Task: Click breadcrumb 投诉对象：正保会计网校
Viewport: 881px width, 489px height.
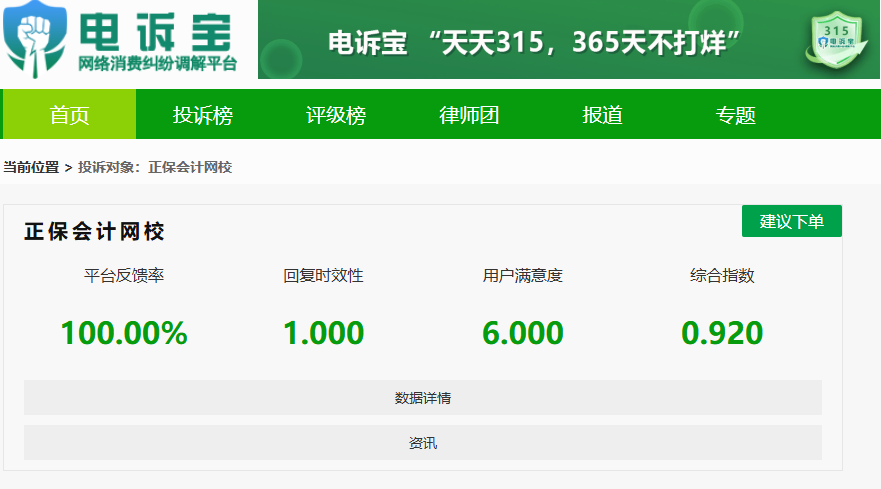Action: (x=155, y=167)
